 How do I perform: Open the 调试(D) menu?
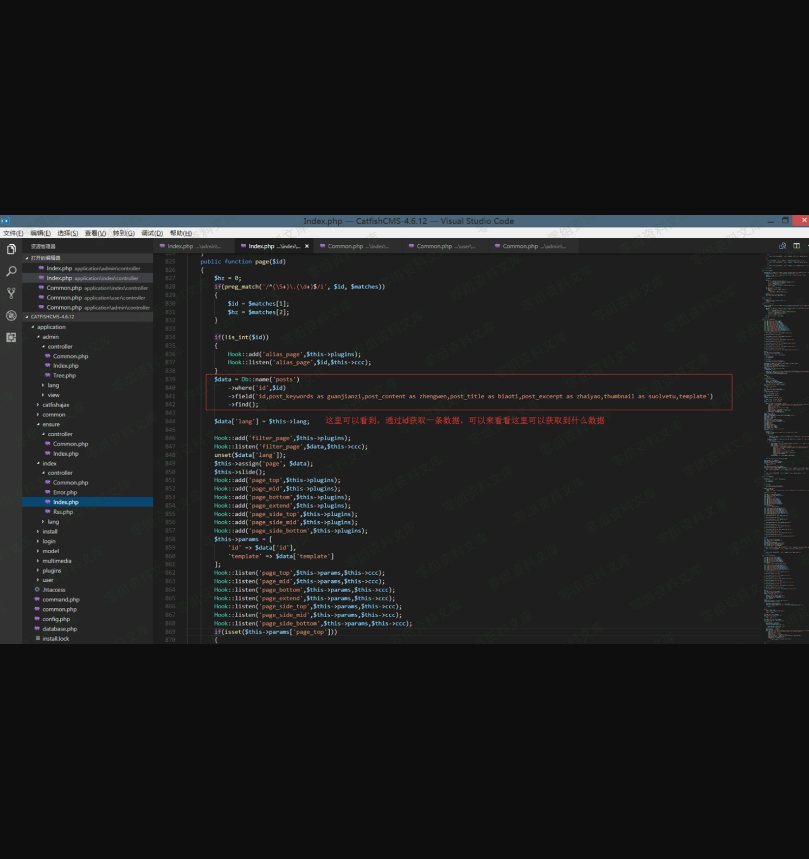[x=152, y=232]
